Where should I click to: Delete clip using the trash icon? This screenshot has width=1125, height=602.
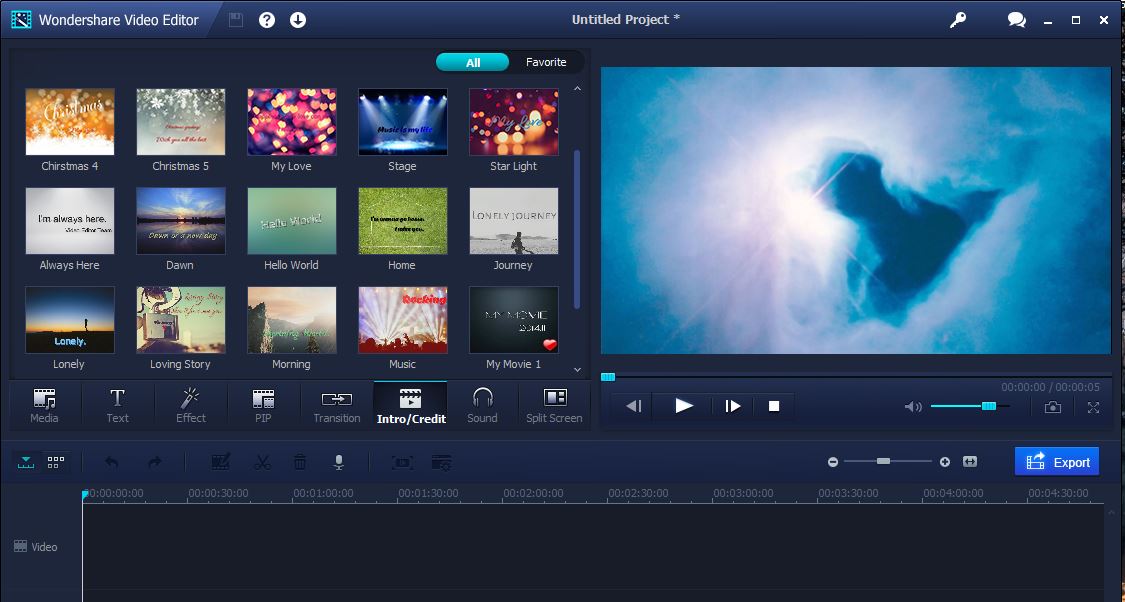299,461
